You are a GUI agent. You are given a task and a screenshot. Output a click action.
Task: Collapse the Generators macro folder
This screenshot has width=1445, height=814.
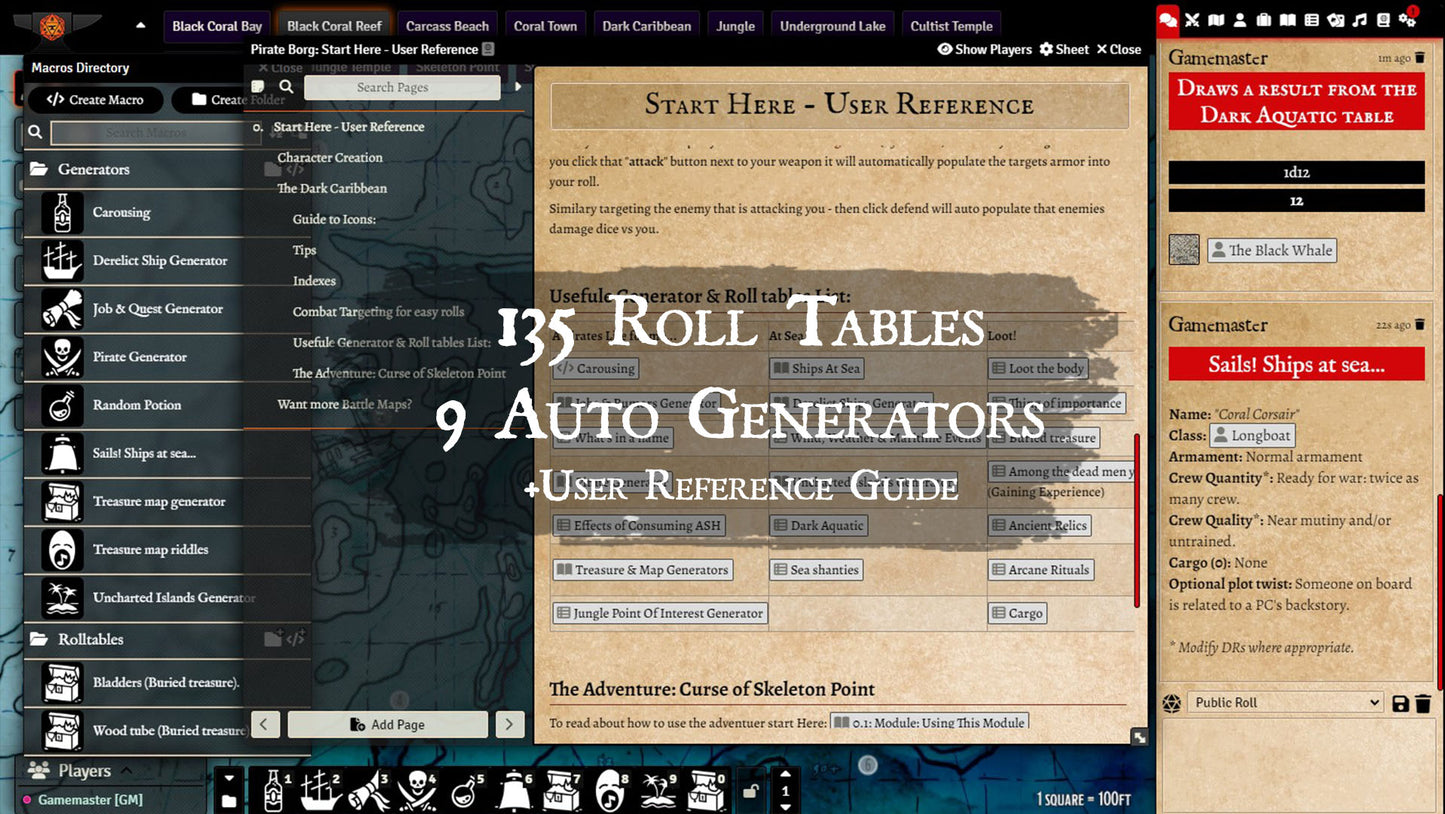point(92,170)
